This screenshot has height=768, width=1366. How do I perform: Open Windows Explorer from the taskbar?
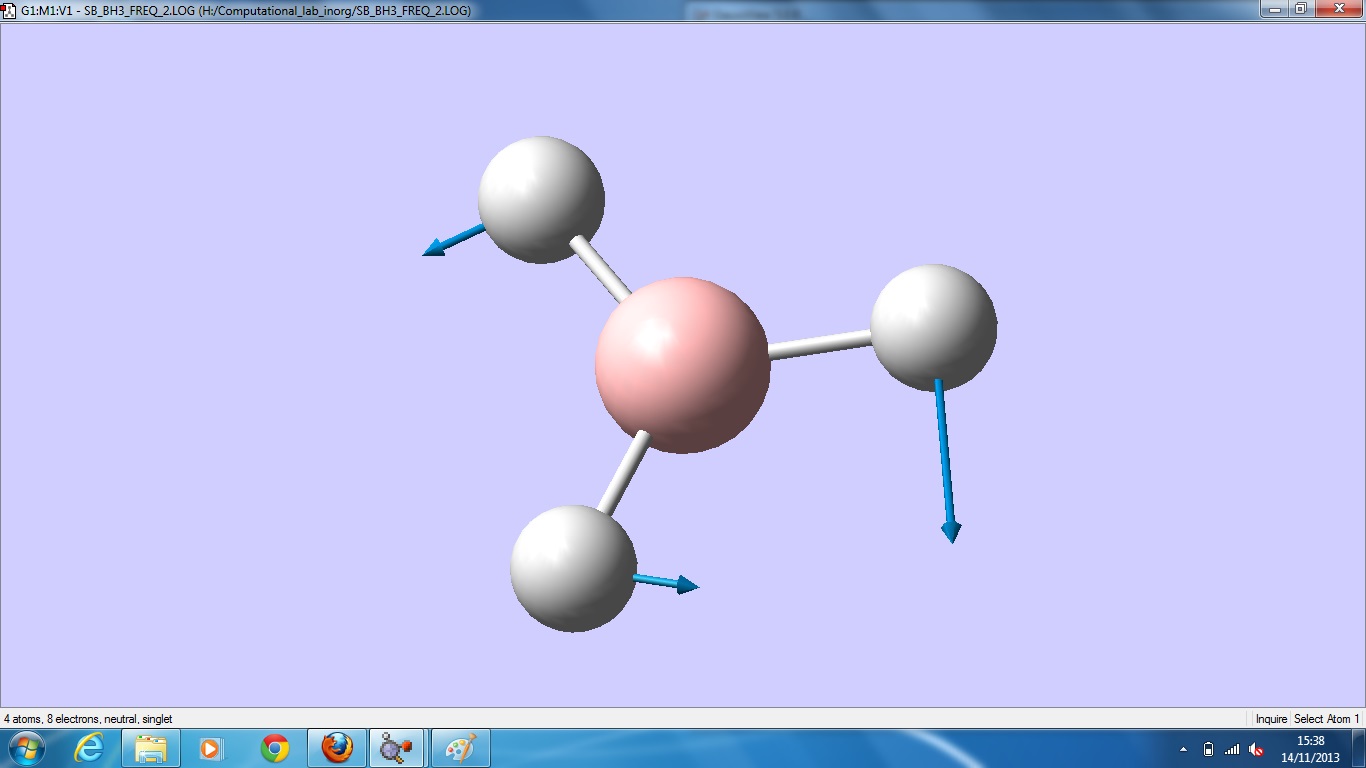[151, 748]
